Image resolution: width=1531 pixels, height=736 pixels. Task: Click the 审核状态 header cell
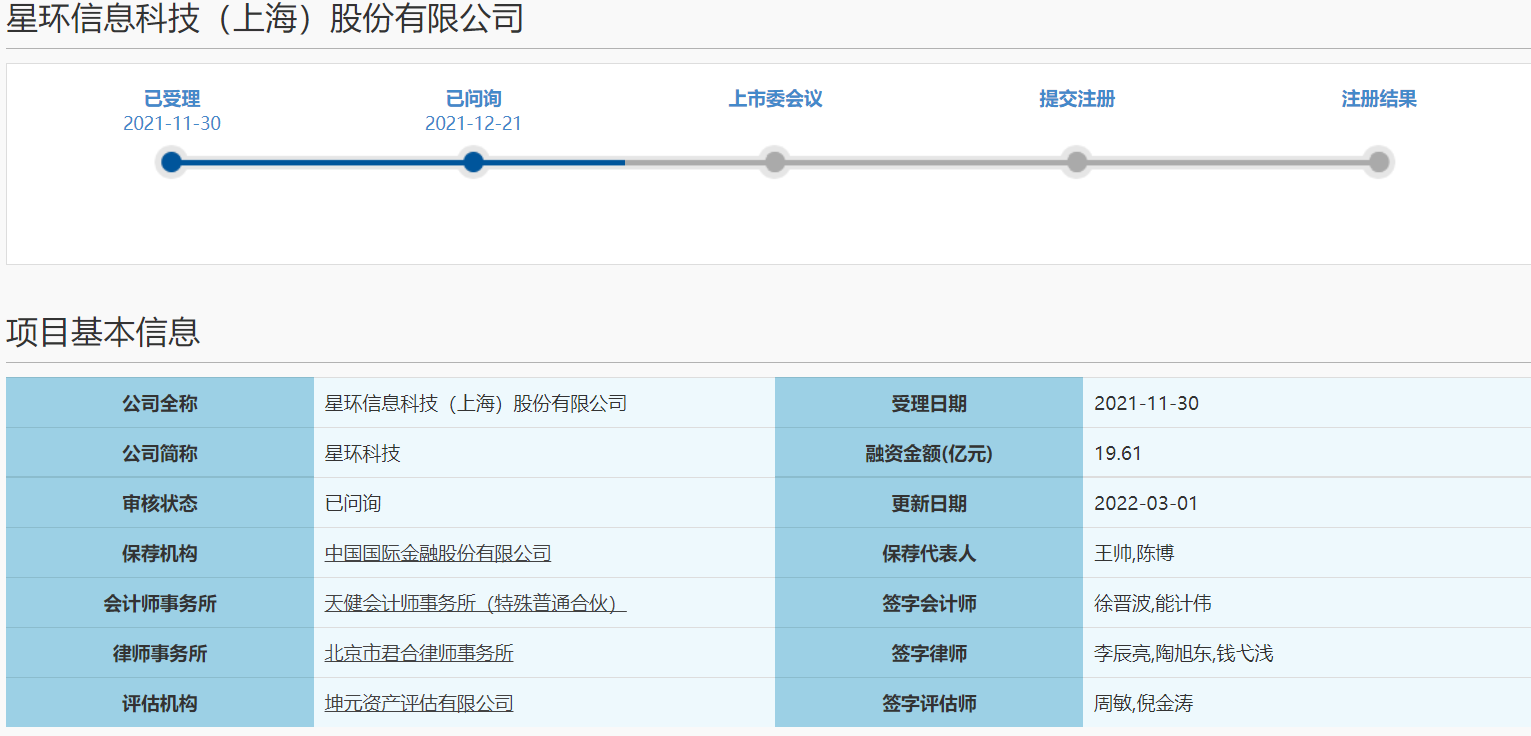160,503
